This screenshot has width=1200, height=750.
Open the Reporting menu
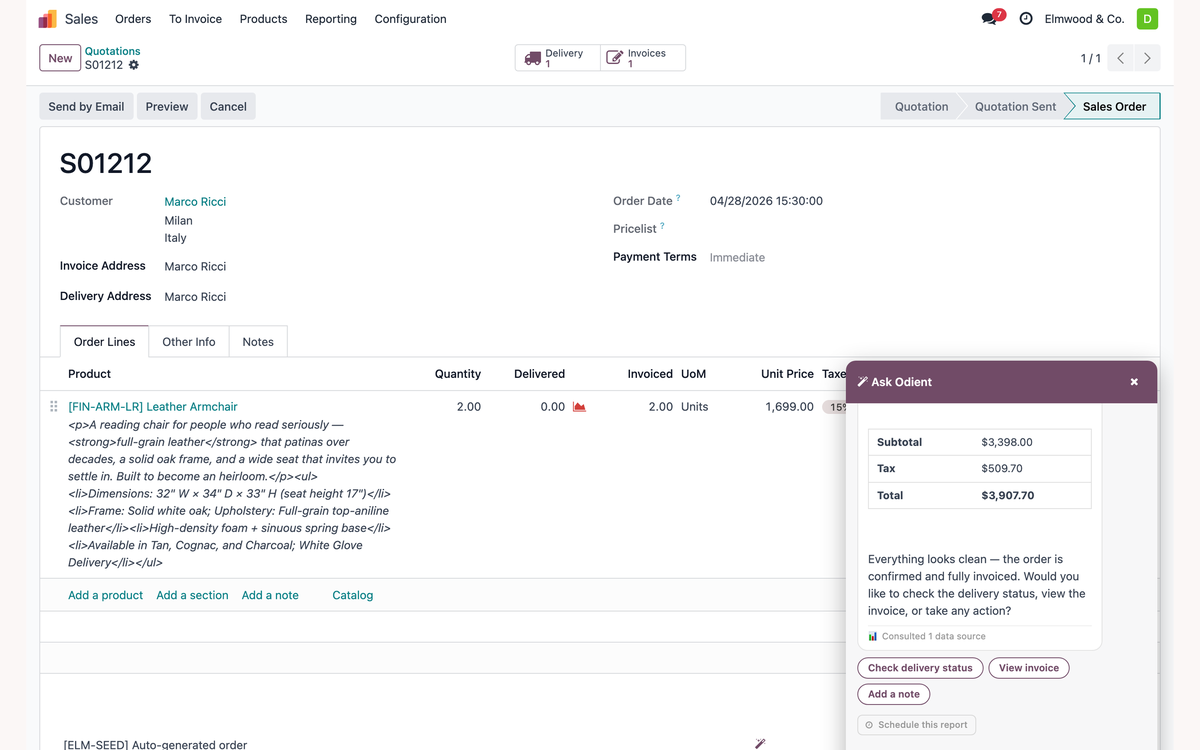pos(331,19)
